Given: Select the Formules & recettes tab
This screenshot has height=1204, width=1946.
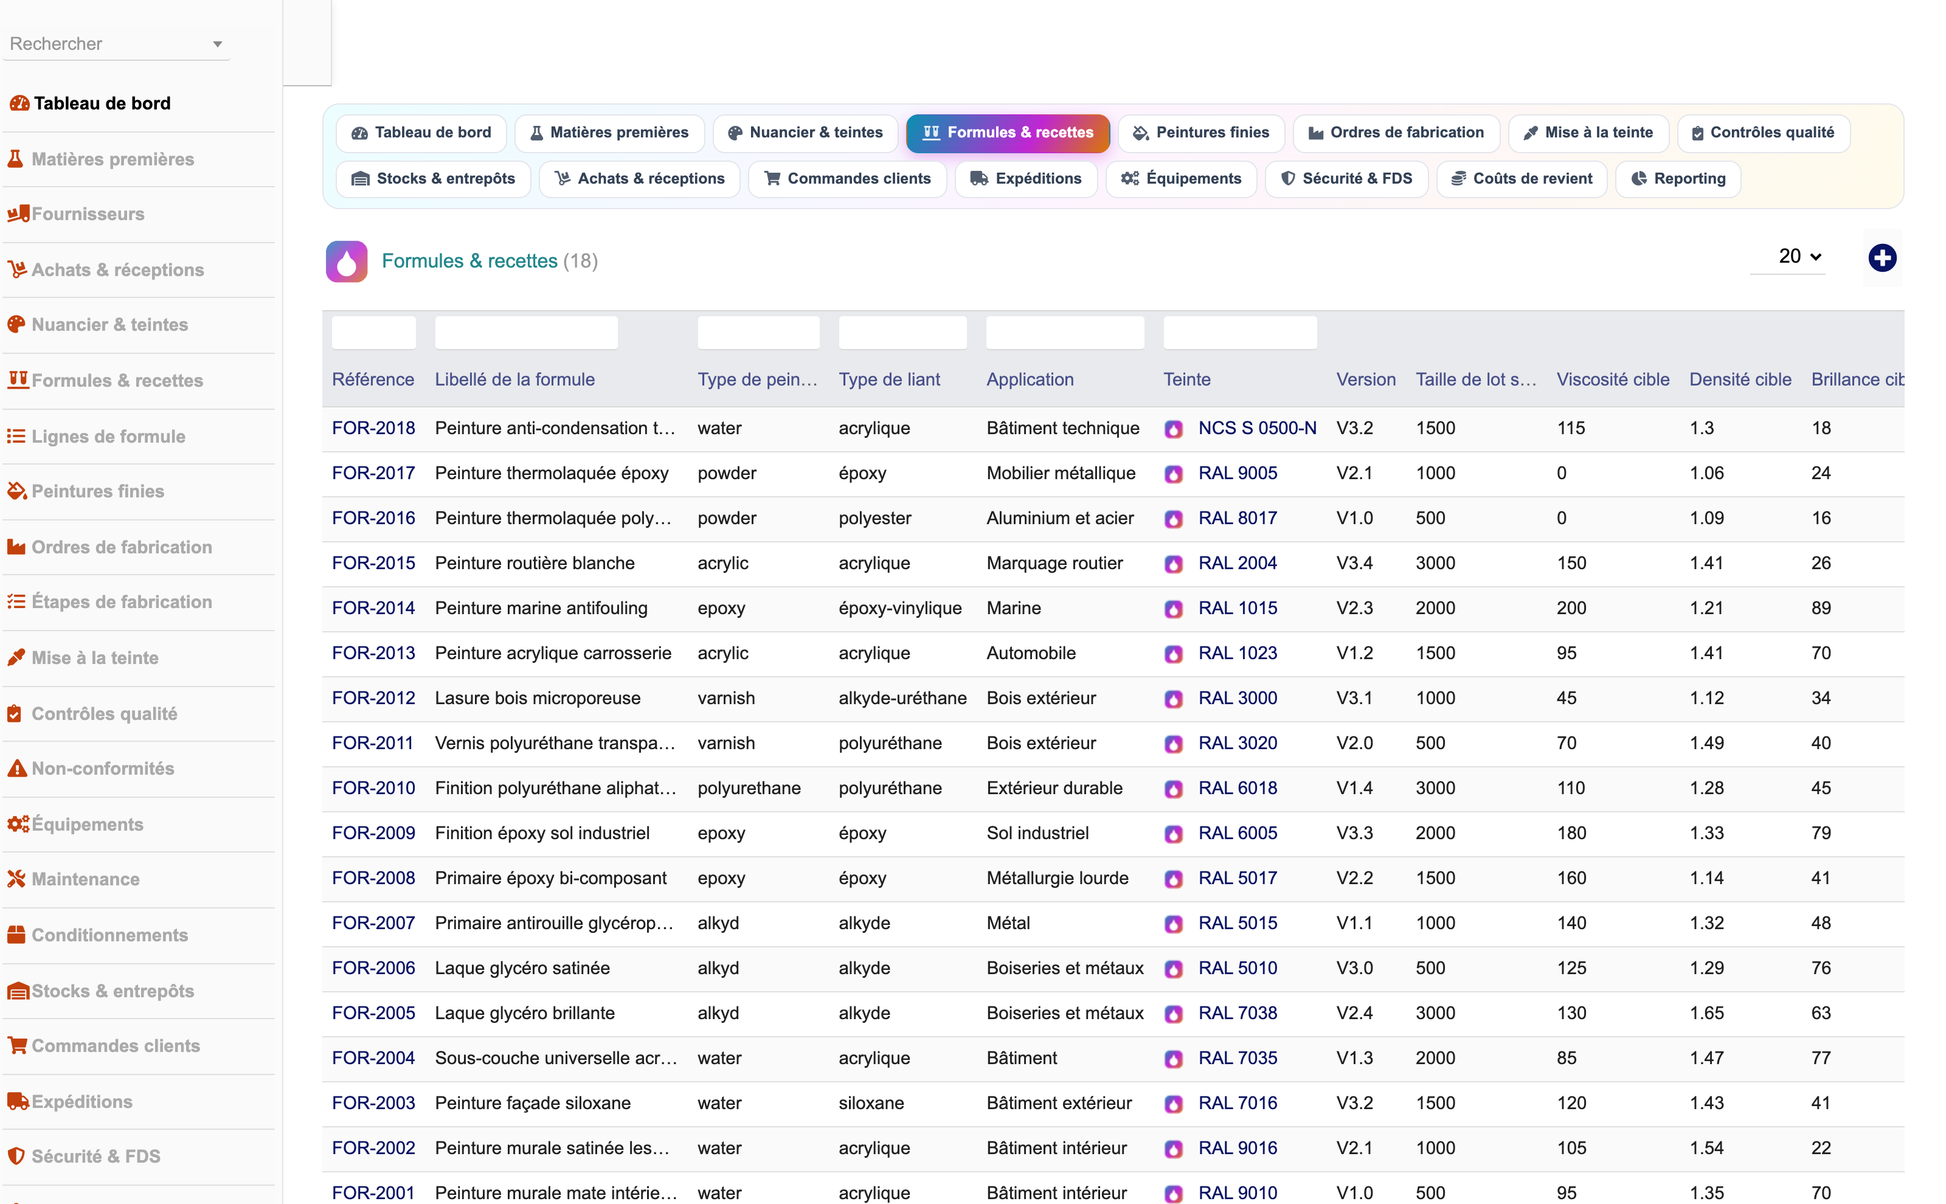Looking at the screenshot, I should tap(1008, 133).
